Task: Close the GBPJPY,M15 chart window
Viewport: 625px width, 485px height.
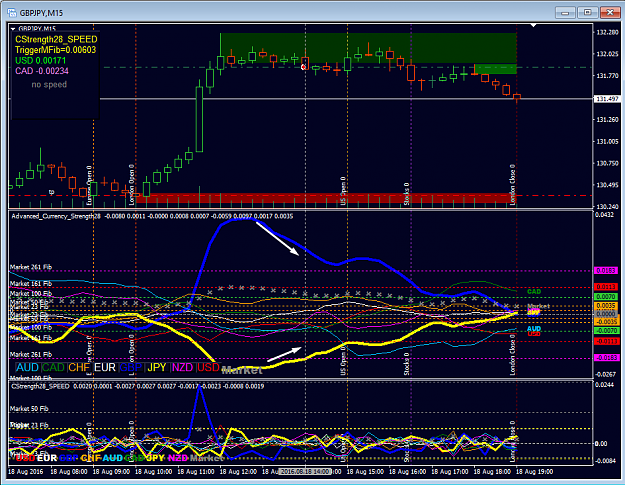Action: point(610,13)
